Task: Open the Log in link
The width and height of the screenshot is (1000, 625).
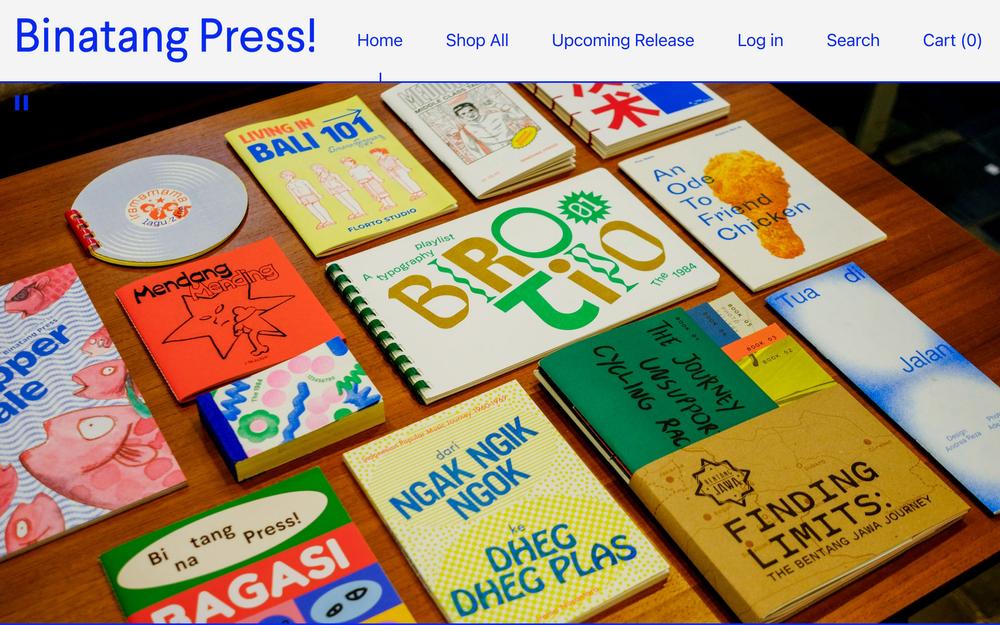Action: [x=760, y=40]
